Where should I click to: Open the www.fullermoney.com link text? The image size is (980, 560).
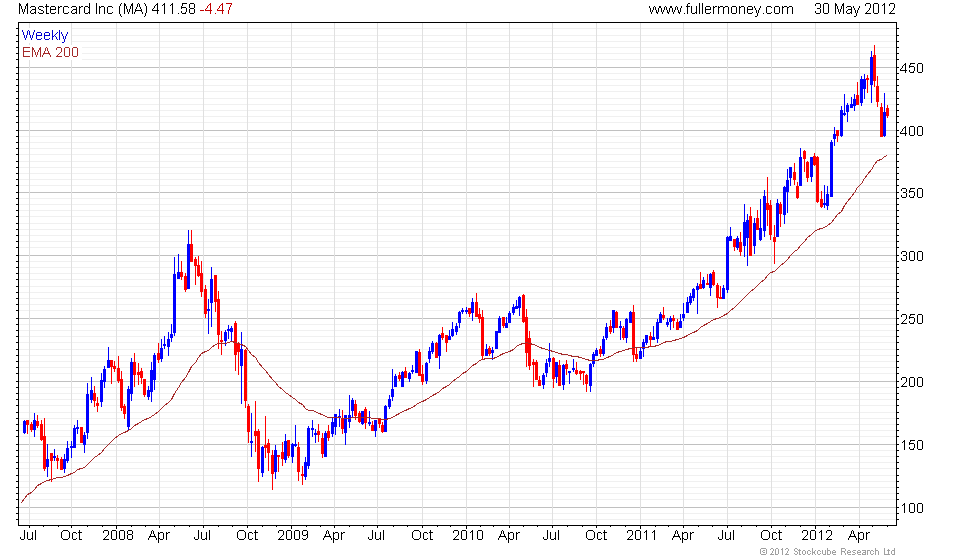point(721,9)
